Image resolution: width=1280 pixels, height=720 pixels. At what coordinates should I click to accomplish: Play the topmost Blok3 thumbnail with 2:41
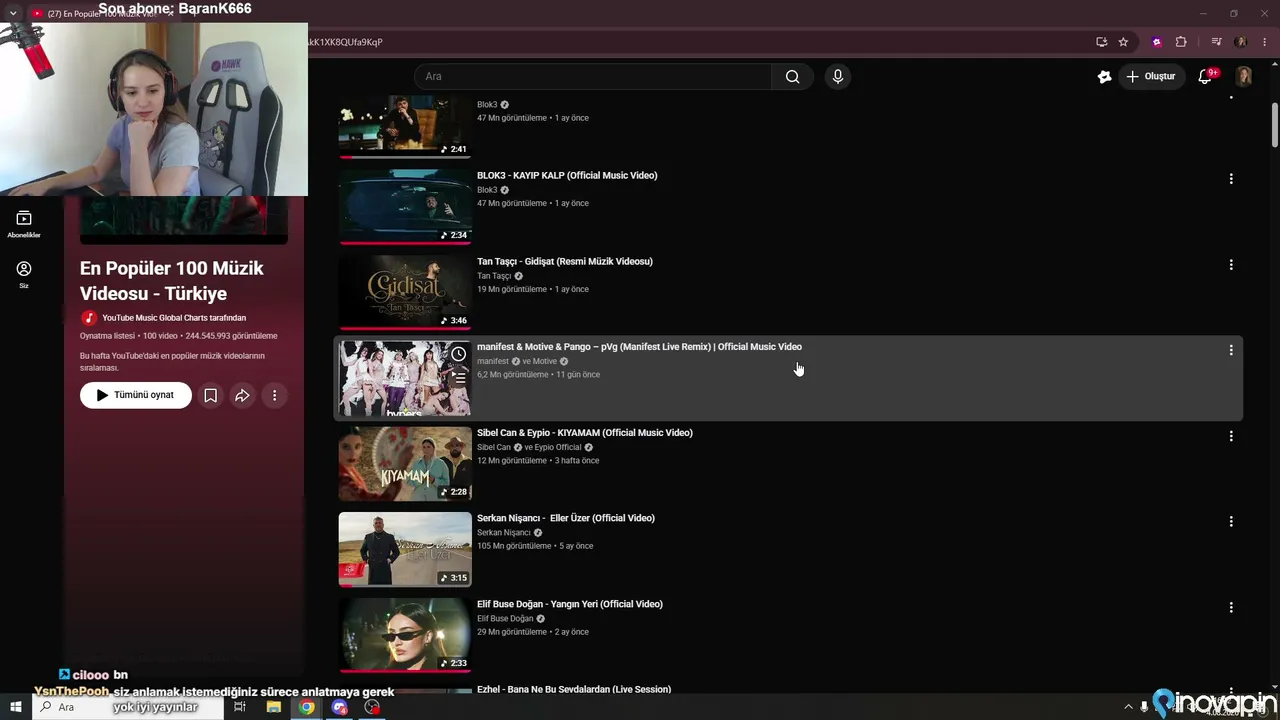tap(405, 126)
